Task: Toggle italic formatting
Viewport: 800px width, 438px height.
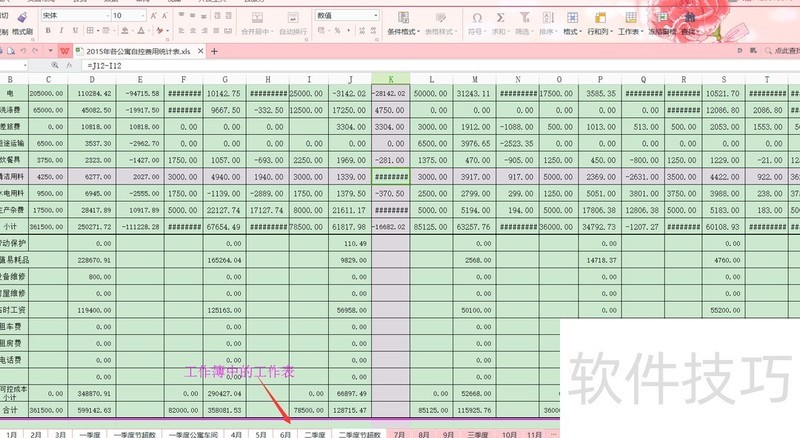Action: [x=61, y=31]
